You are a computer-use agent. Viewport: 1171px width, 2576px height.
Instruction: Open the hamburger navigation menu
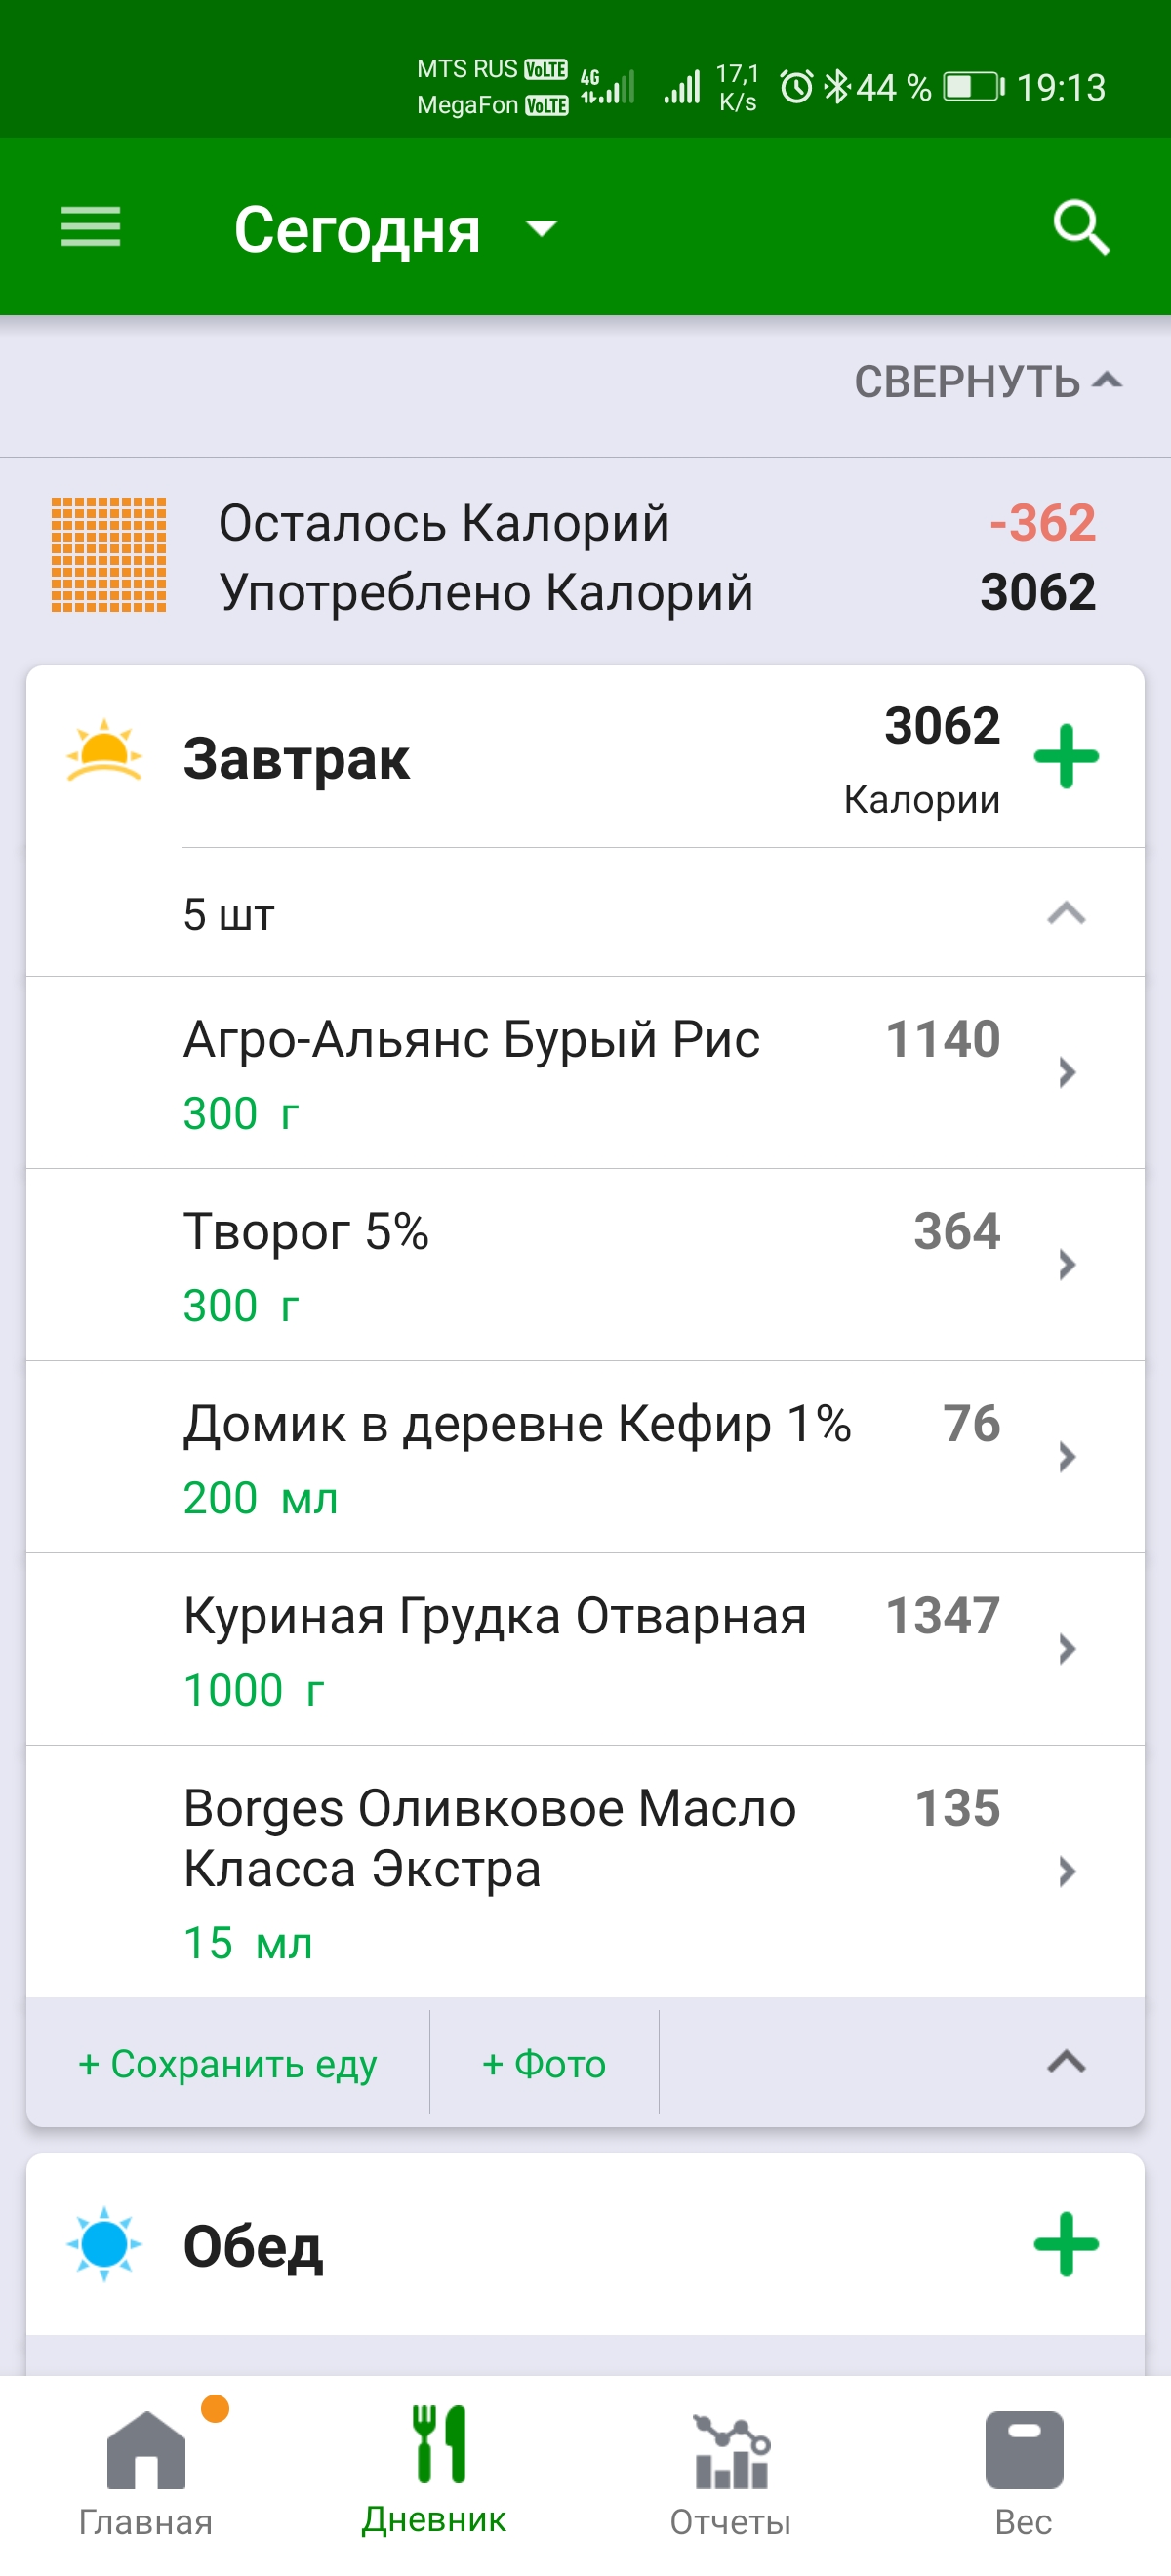click(90, 227)
